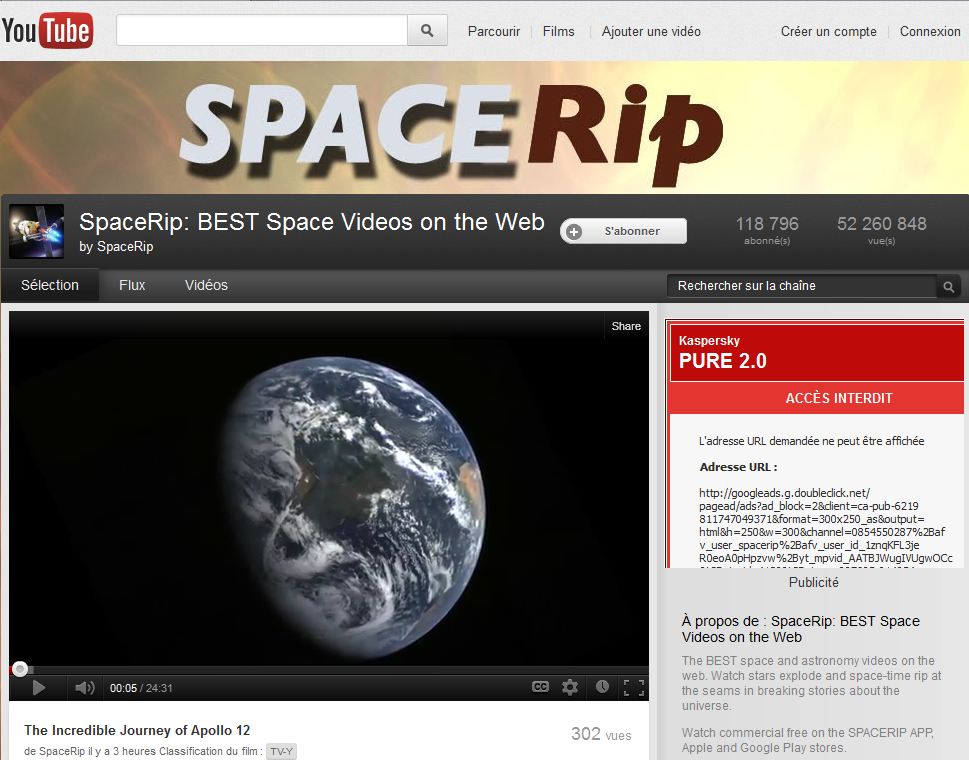
Task: Click the '00:05 / 24:31' time display
Action: 142,688
